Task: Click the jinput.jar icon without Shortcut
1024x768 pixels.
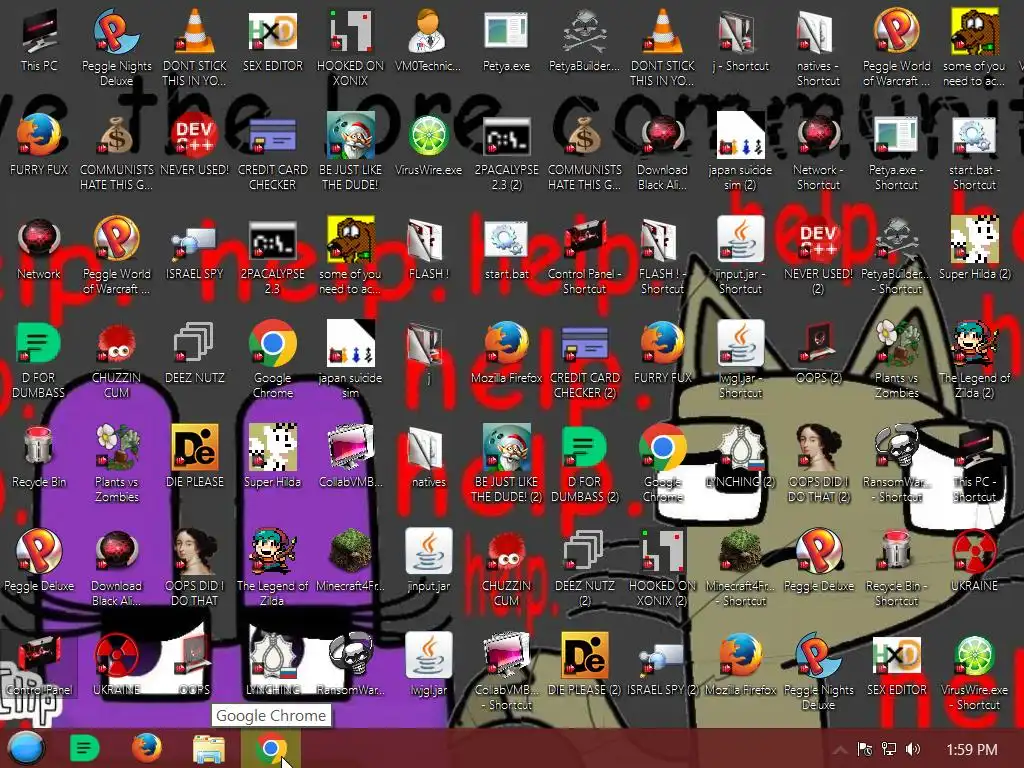Action: [428, 560]
